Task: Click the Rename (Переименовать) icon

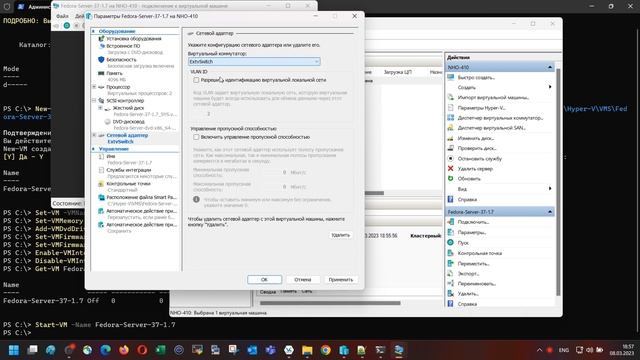Action: 451,283
